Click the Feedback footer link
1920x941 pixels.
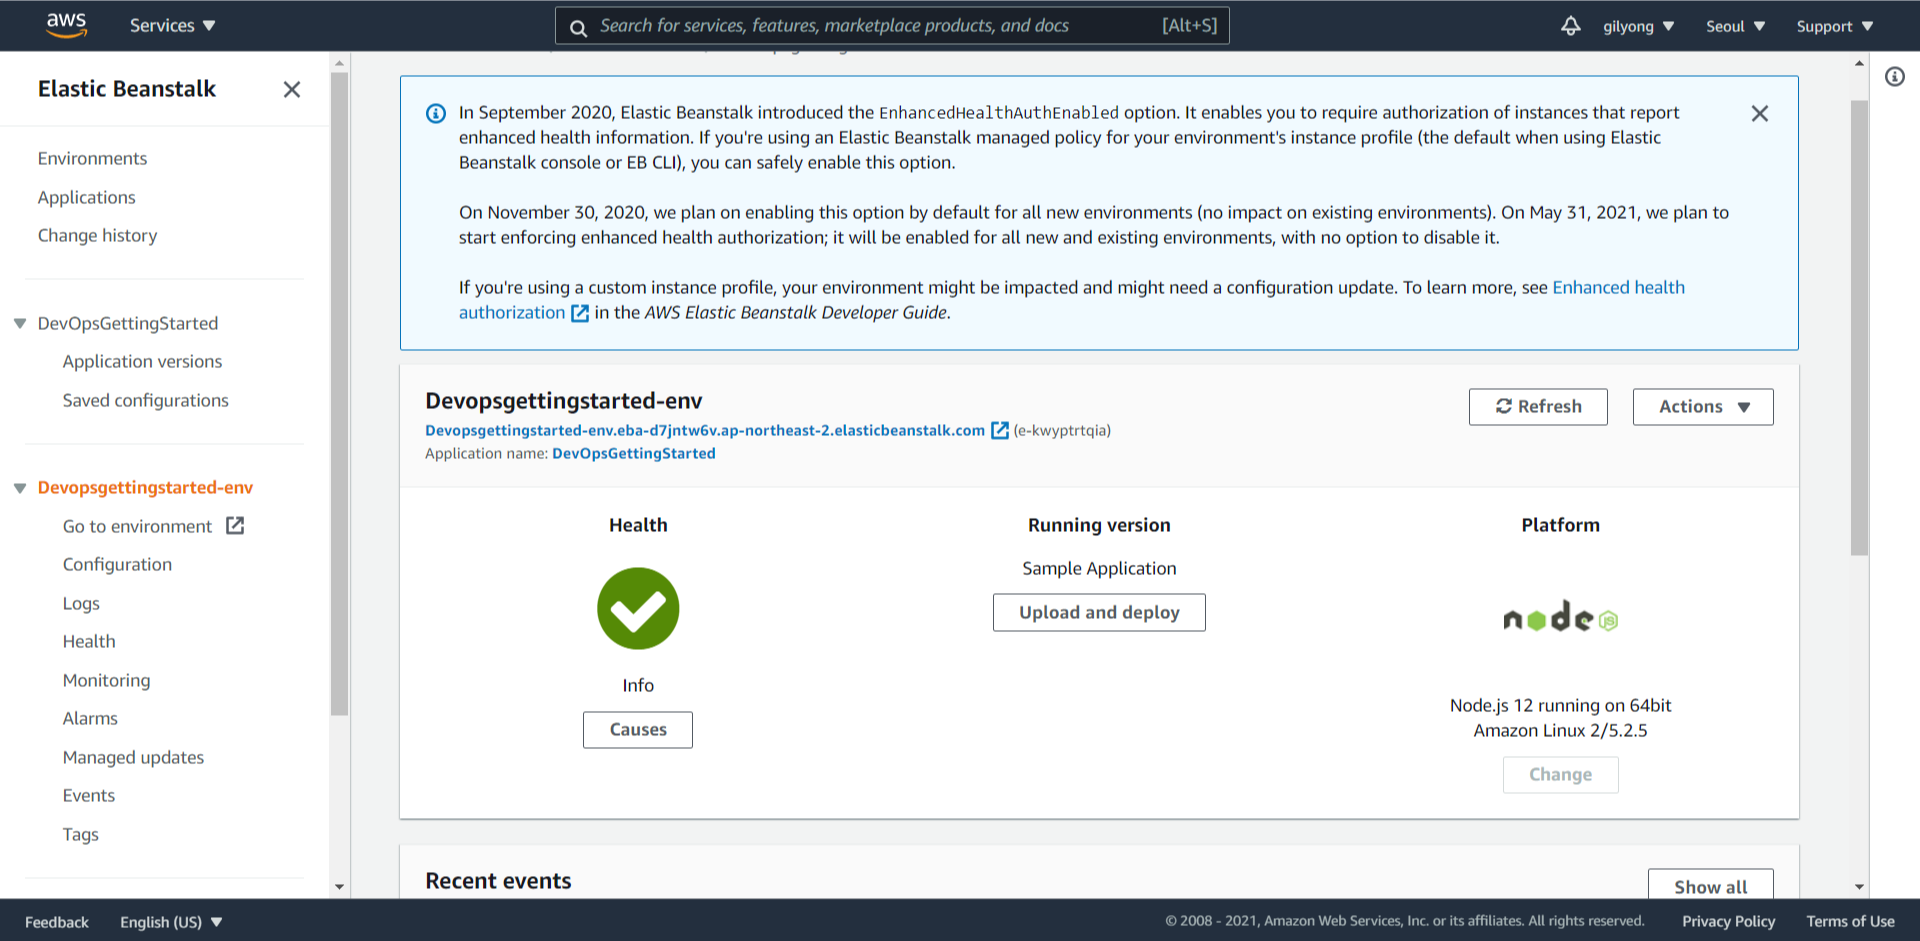click(57, 922)
